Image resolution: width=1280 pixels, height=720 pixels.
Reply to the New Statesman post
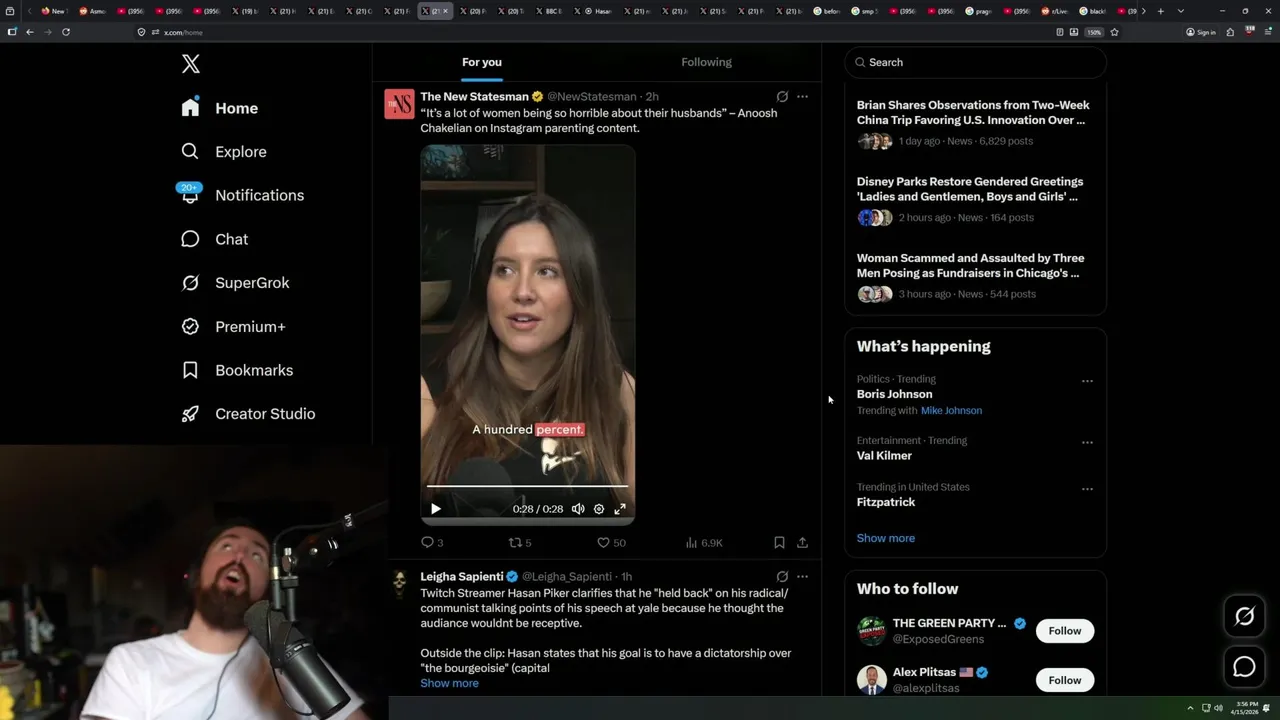tap(432, 543)
